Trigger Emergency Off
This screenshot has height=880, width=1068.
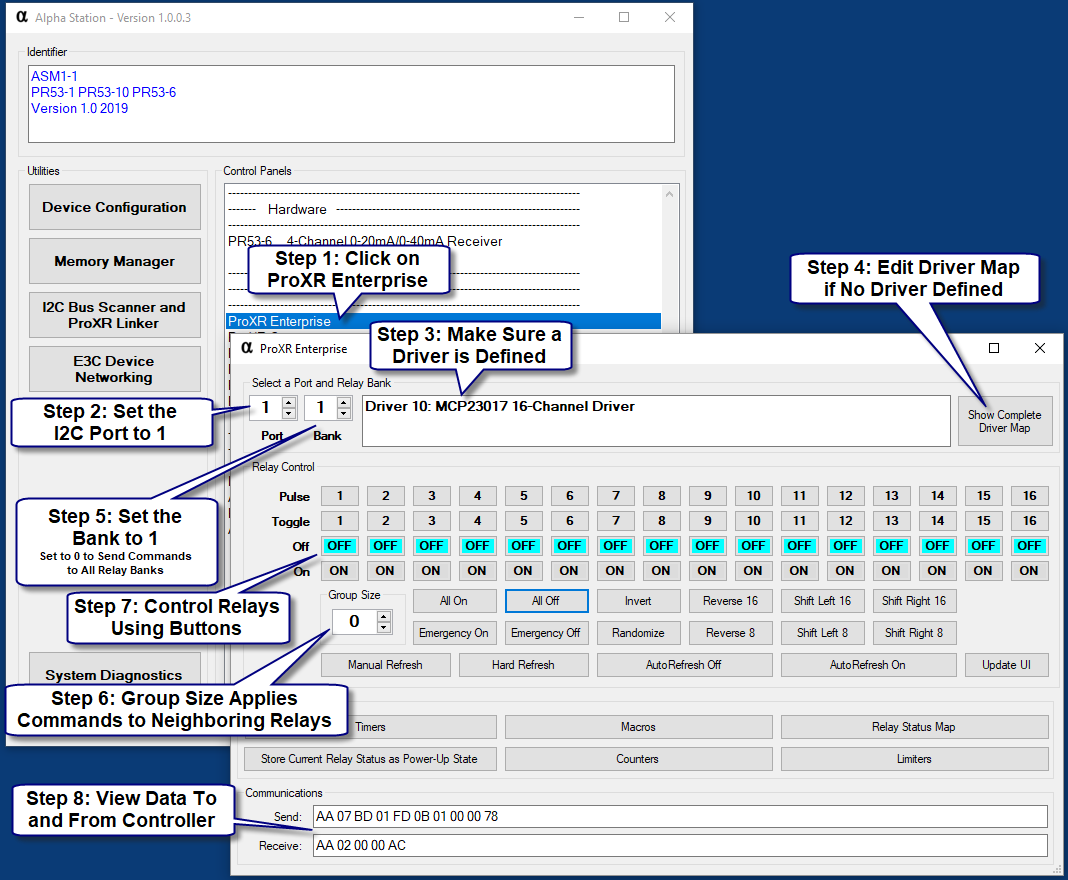[546, 633]
